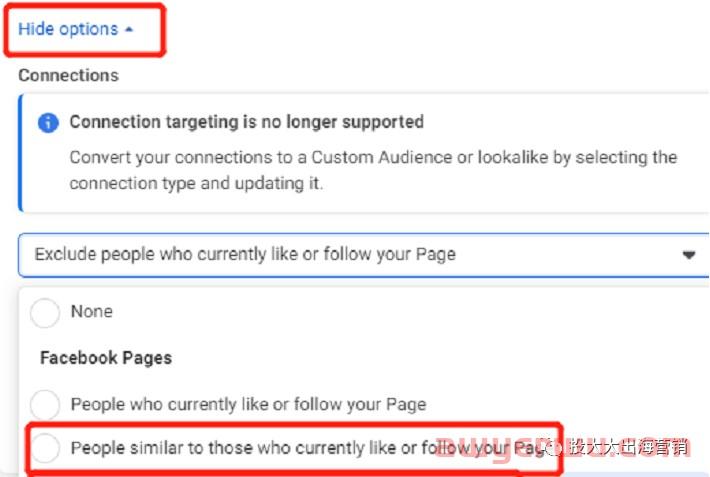Click the blue info circle icon
710x477 pixels.
48,122
